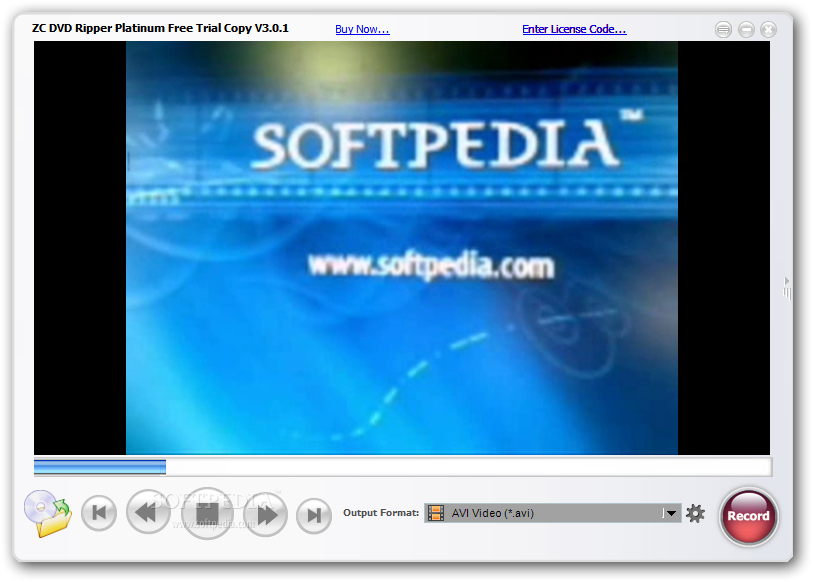813x582 pixels.
Task: Close the DVD Ripper window
Action: click(x=768, y=30)
